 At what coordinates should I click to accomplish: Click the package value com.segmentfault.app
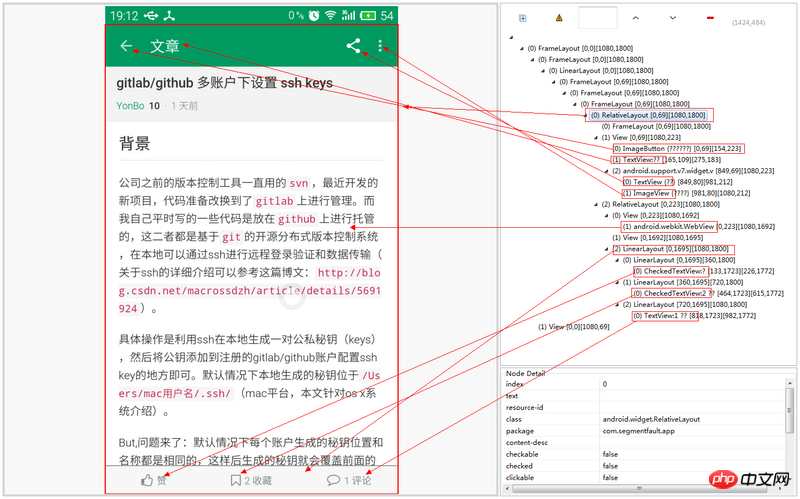pos(638,431)
